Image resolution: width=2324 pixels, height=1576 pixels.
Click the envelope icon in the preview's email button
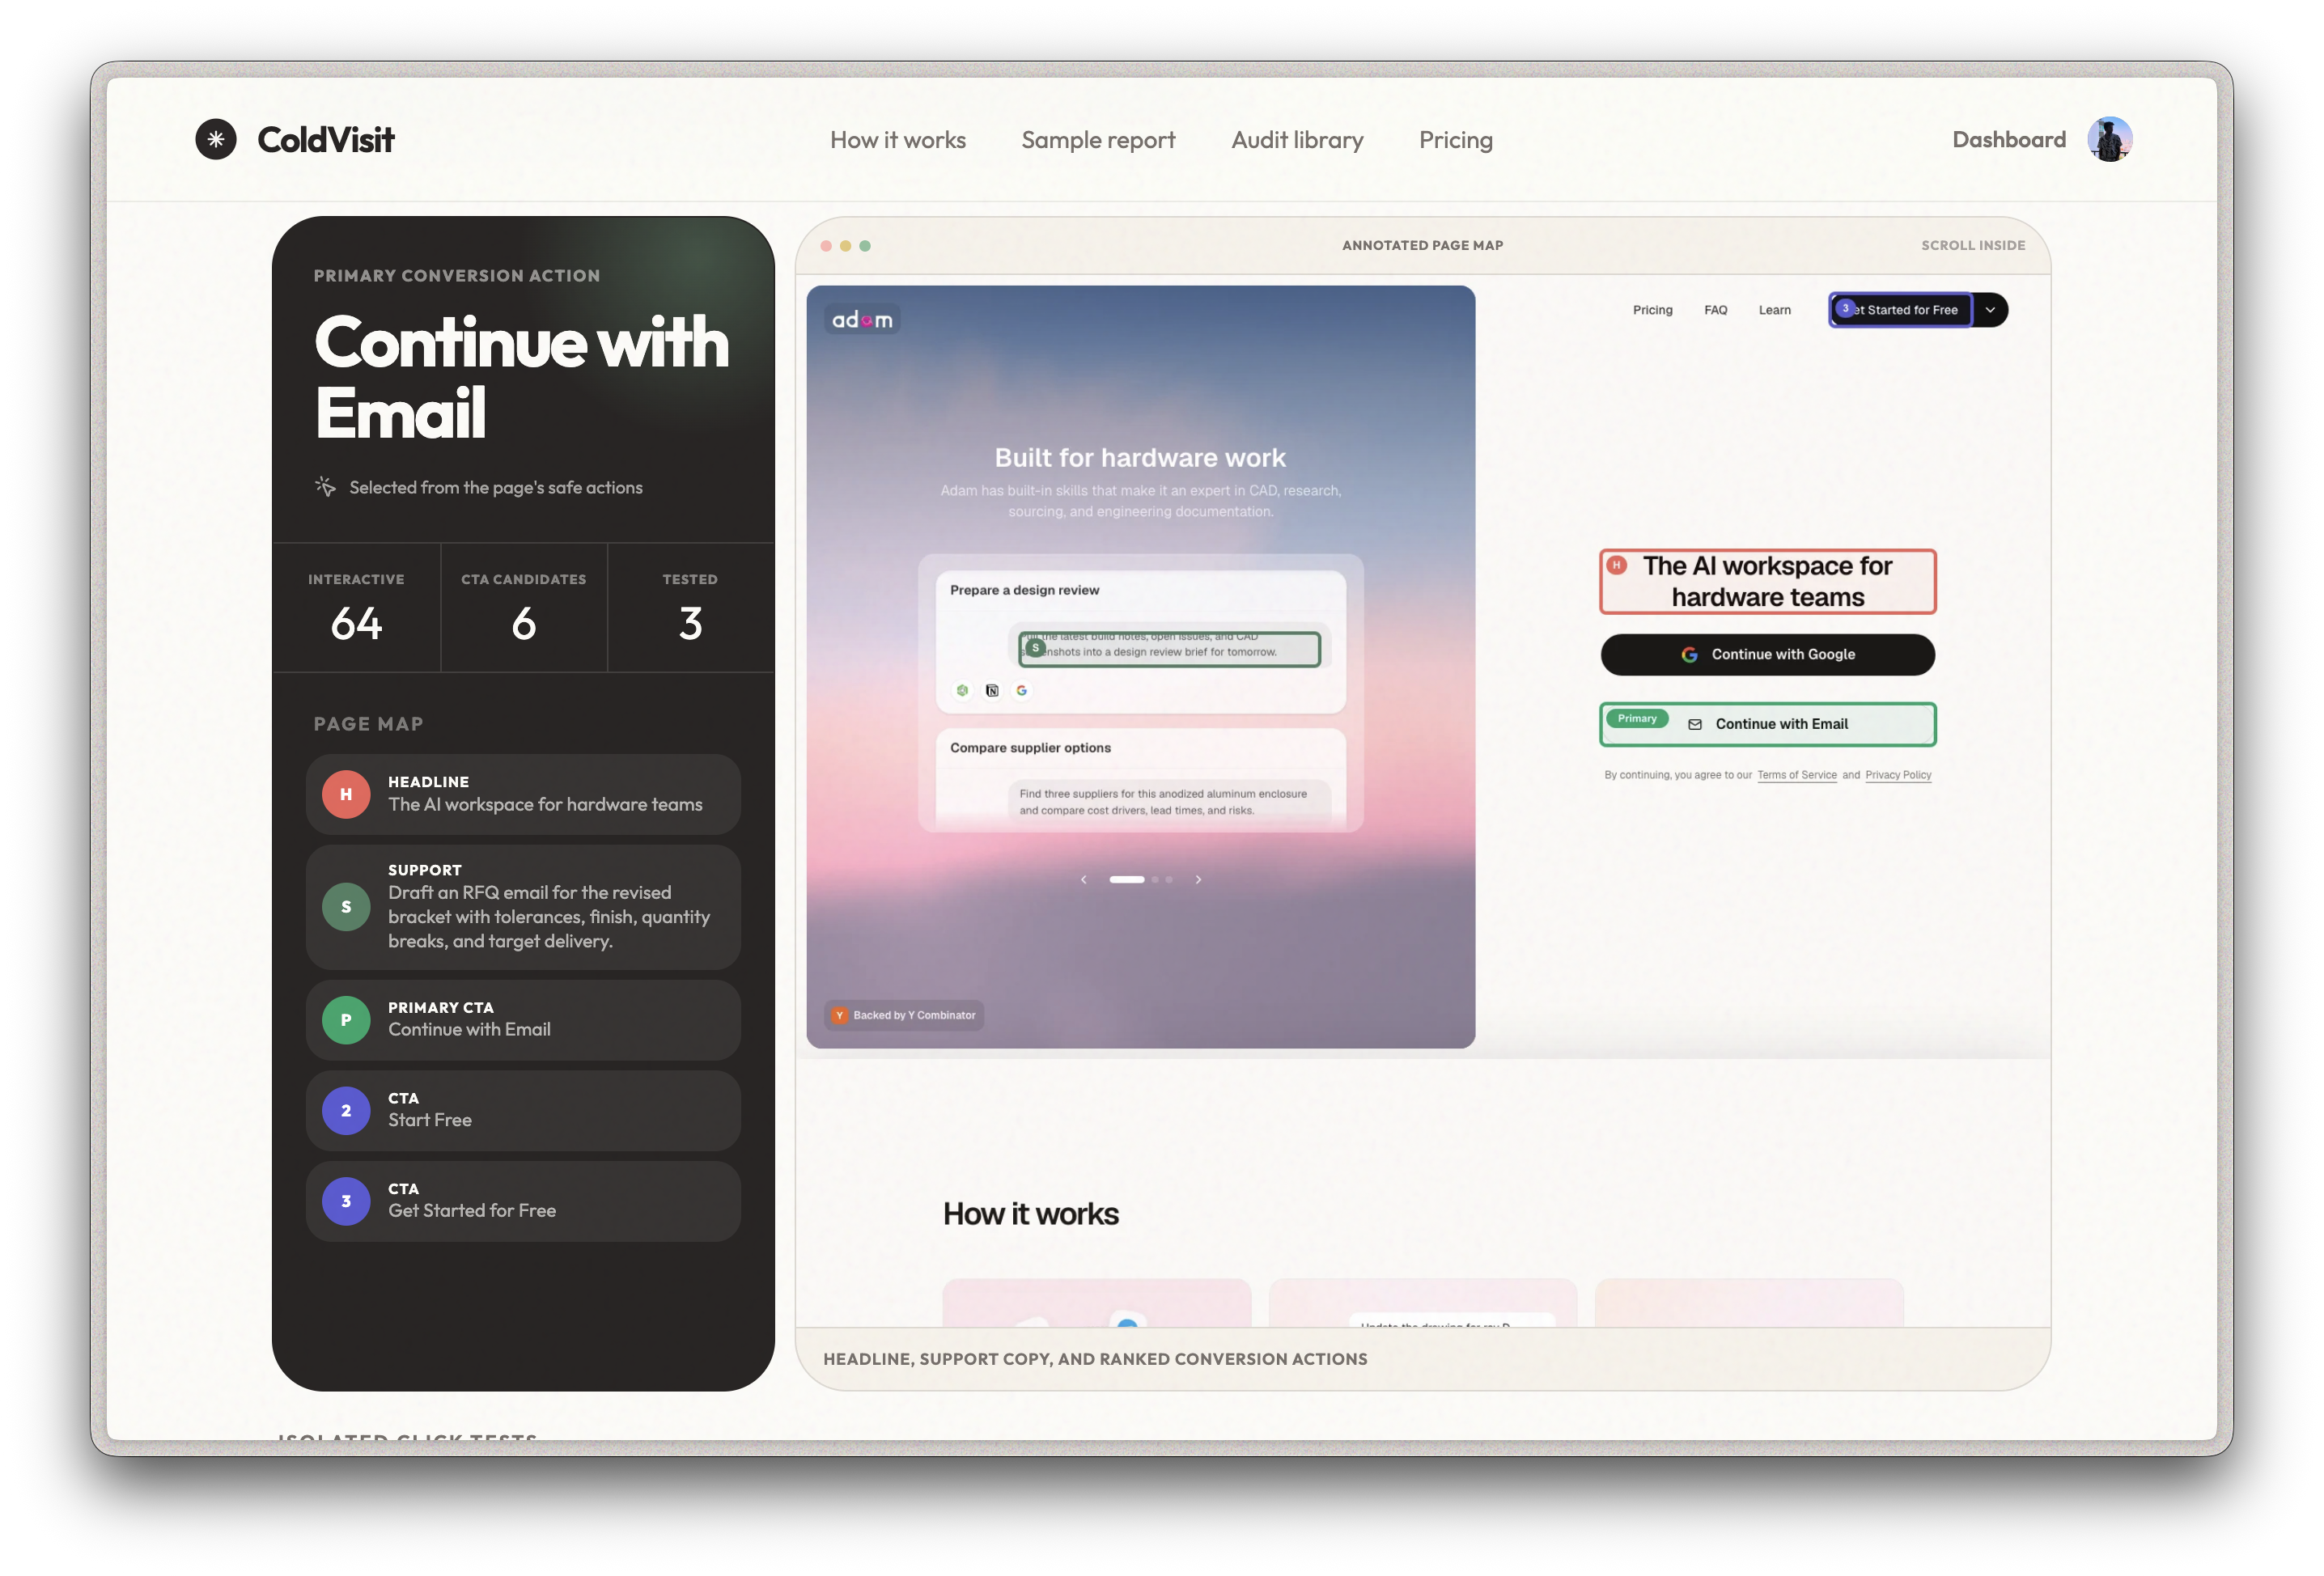pos(1695,724)
